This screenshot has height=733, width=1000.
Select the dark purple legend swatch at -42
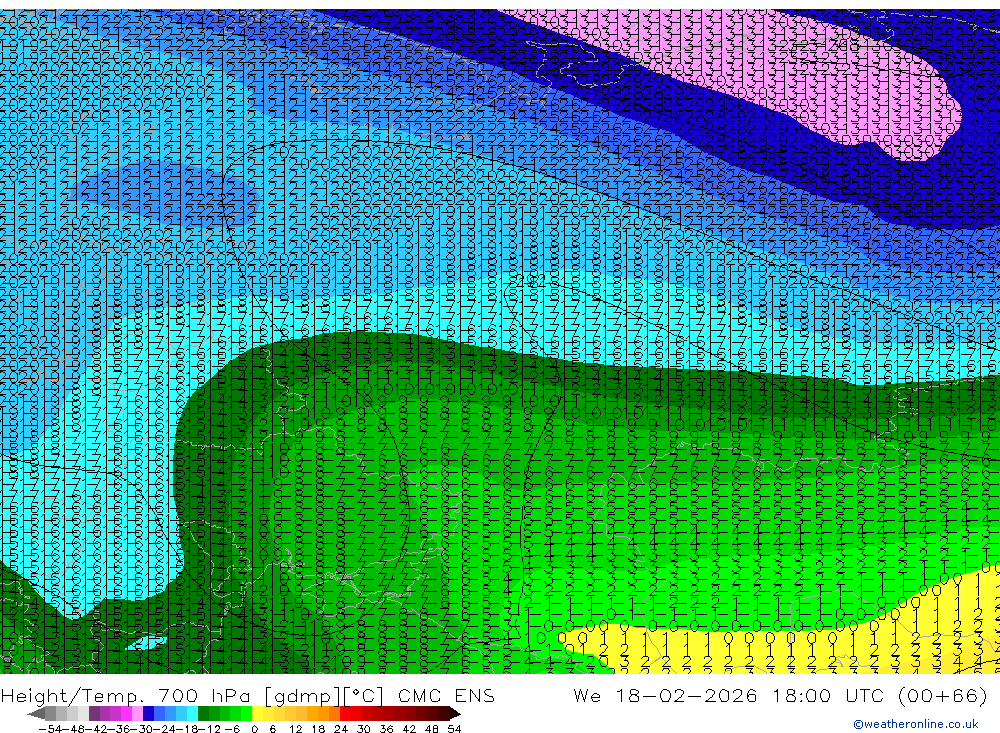click(x=94, y=714)
